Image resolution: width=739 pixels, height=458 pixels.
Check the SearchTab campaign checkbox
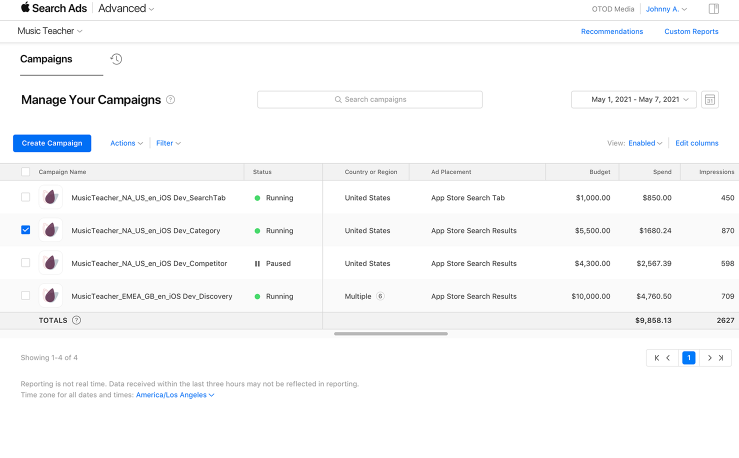point(25,197)
